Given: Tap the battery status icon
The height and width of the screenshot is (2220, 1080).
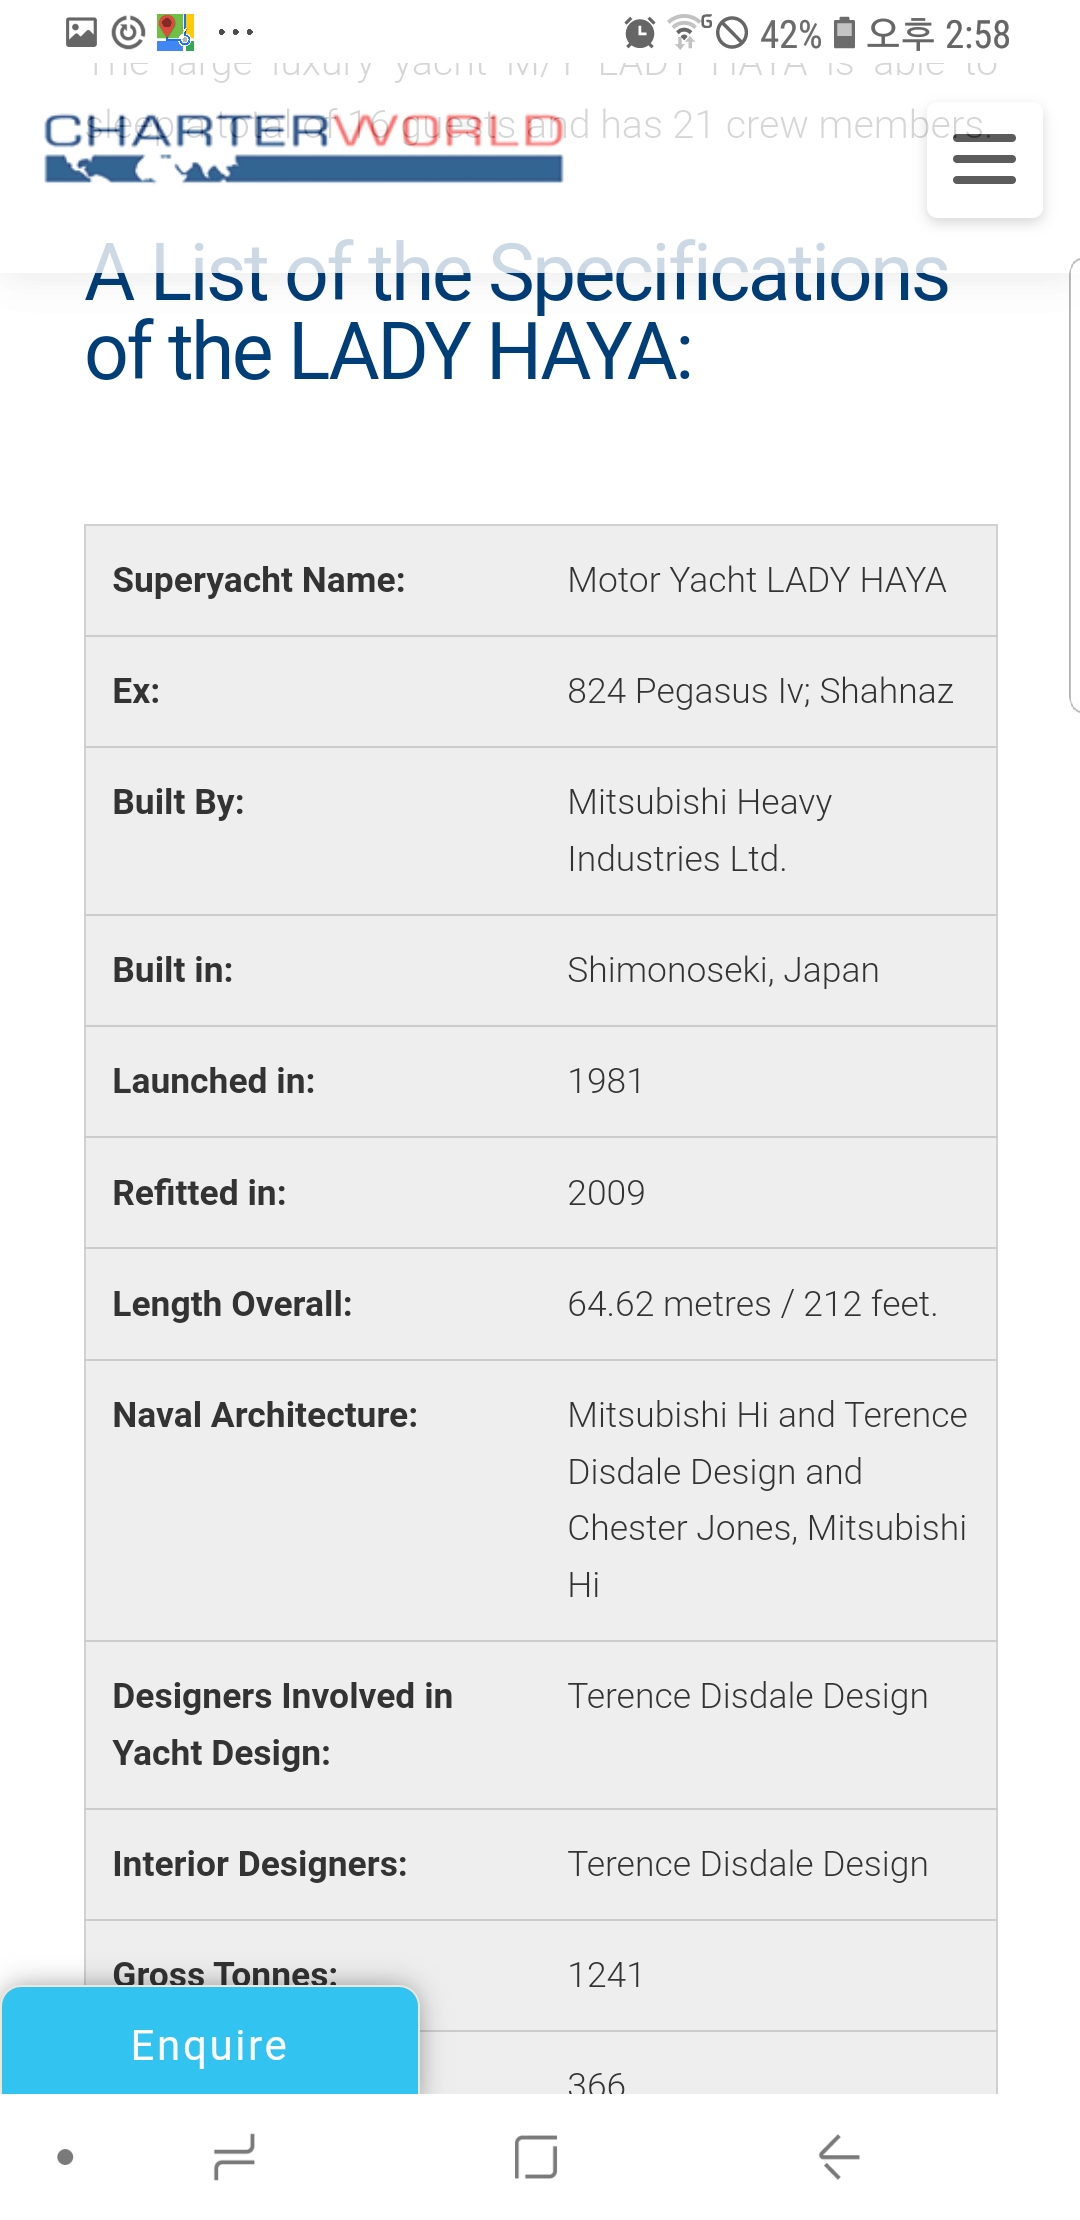Looking at the screenshot, I should [845, 33].
